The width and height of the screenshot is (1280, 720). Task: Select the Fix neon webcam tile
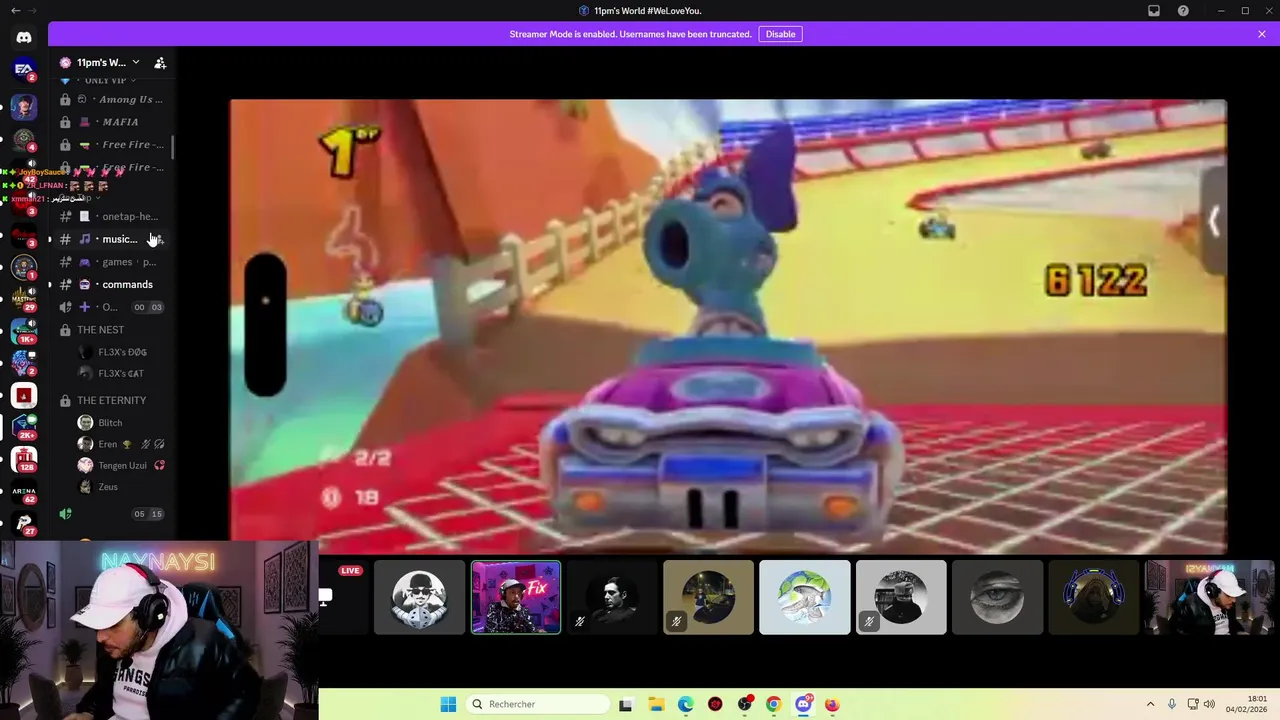[x=516, y=597]
